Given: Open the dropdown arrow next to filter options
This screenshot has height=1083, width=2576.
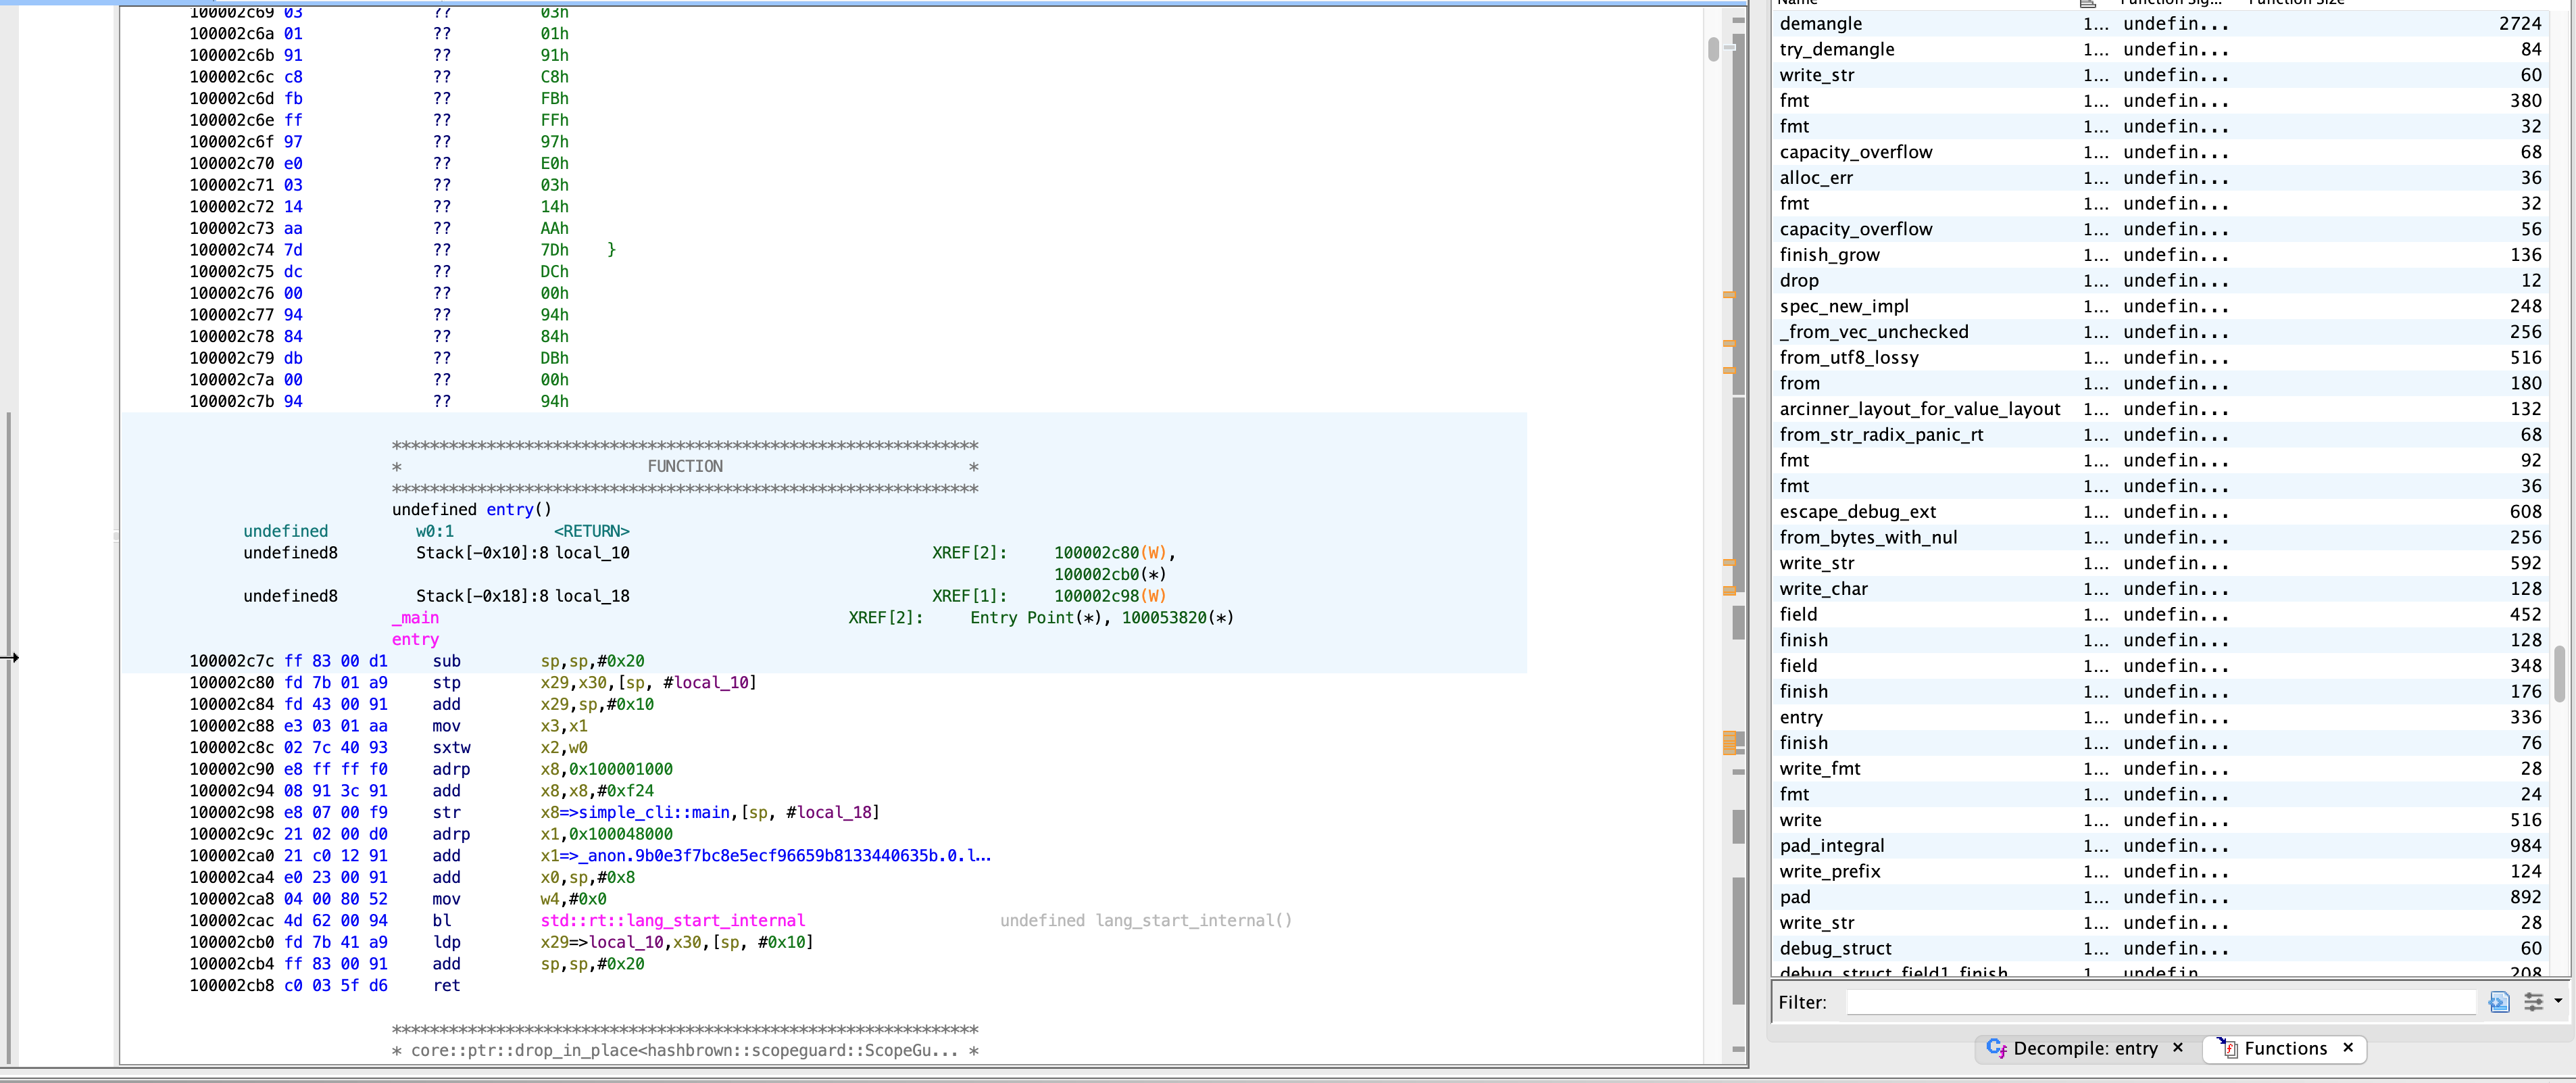Looking at the screenshot, I should (2558, 1000).
